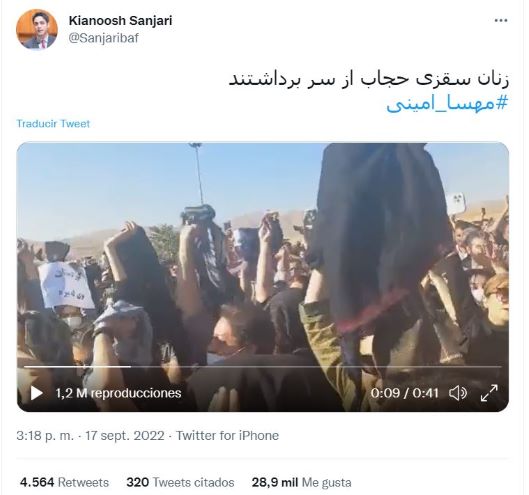Click the 1,2 M reproducciones view count
This screenshot has width=529, height=495.
coord(118,393)
